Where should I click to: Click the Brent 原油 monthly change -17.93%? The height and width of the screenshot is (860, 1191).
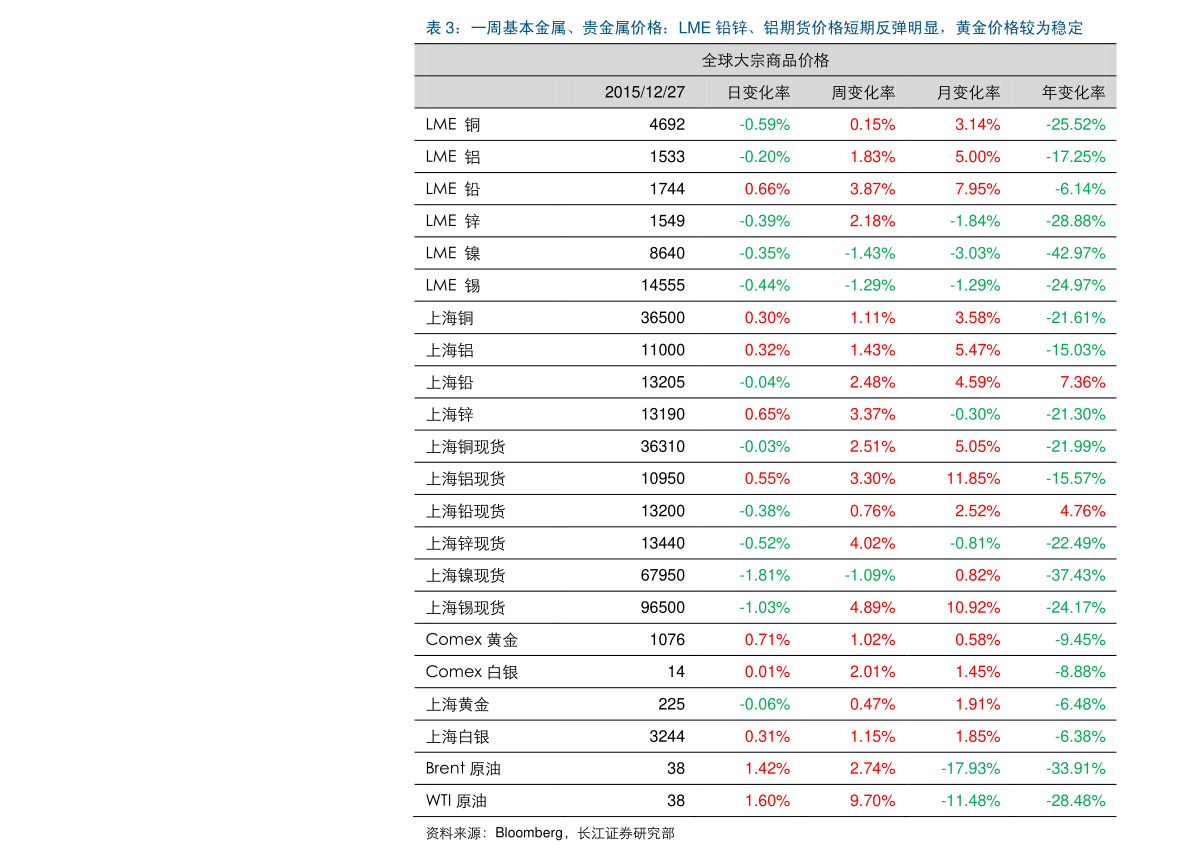click(x=971, y=768)
